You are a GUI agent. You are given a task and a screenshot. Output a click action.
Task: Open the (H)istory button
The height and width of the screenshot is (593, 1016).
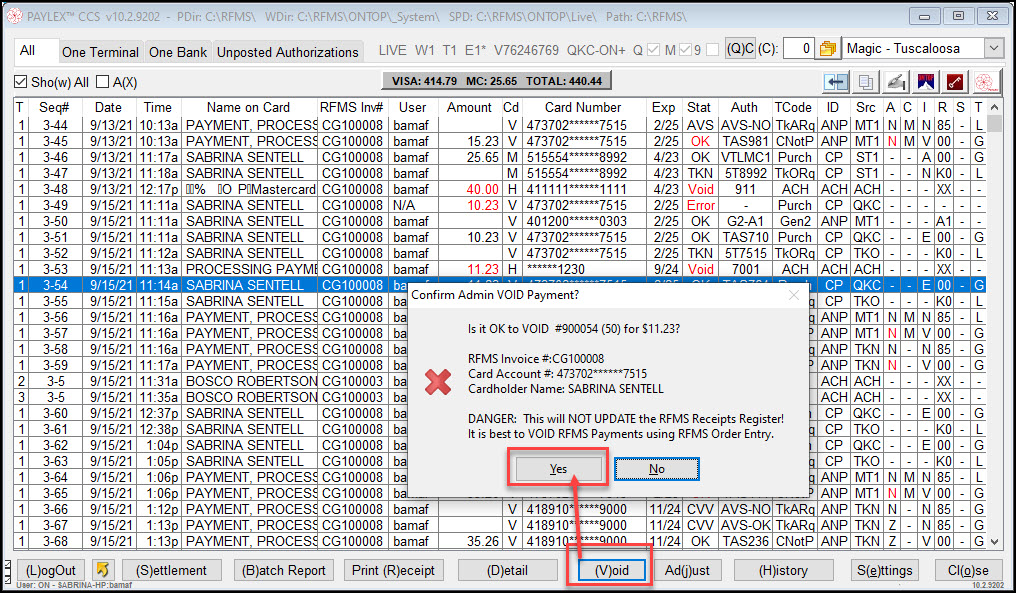[783, 570]
